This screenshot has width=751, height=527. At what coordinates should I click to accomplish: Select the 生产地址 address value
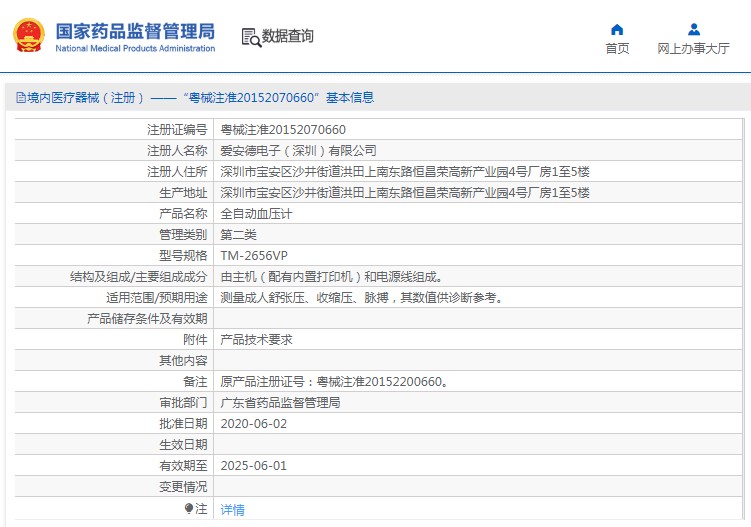tap(405, 193)
